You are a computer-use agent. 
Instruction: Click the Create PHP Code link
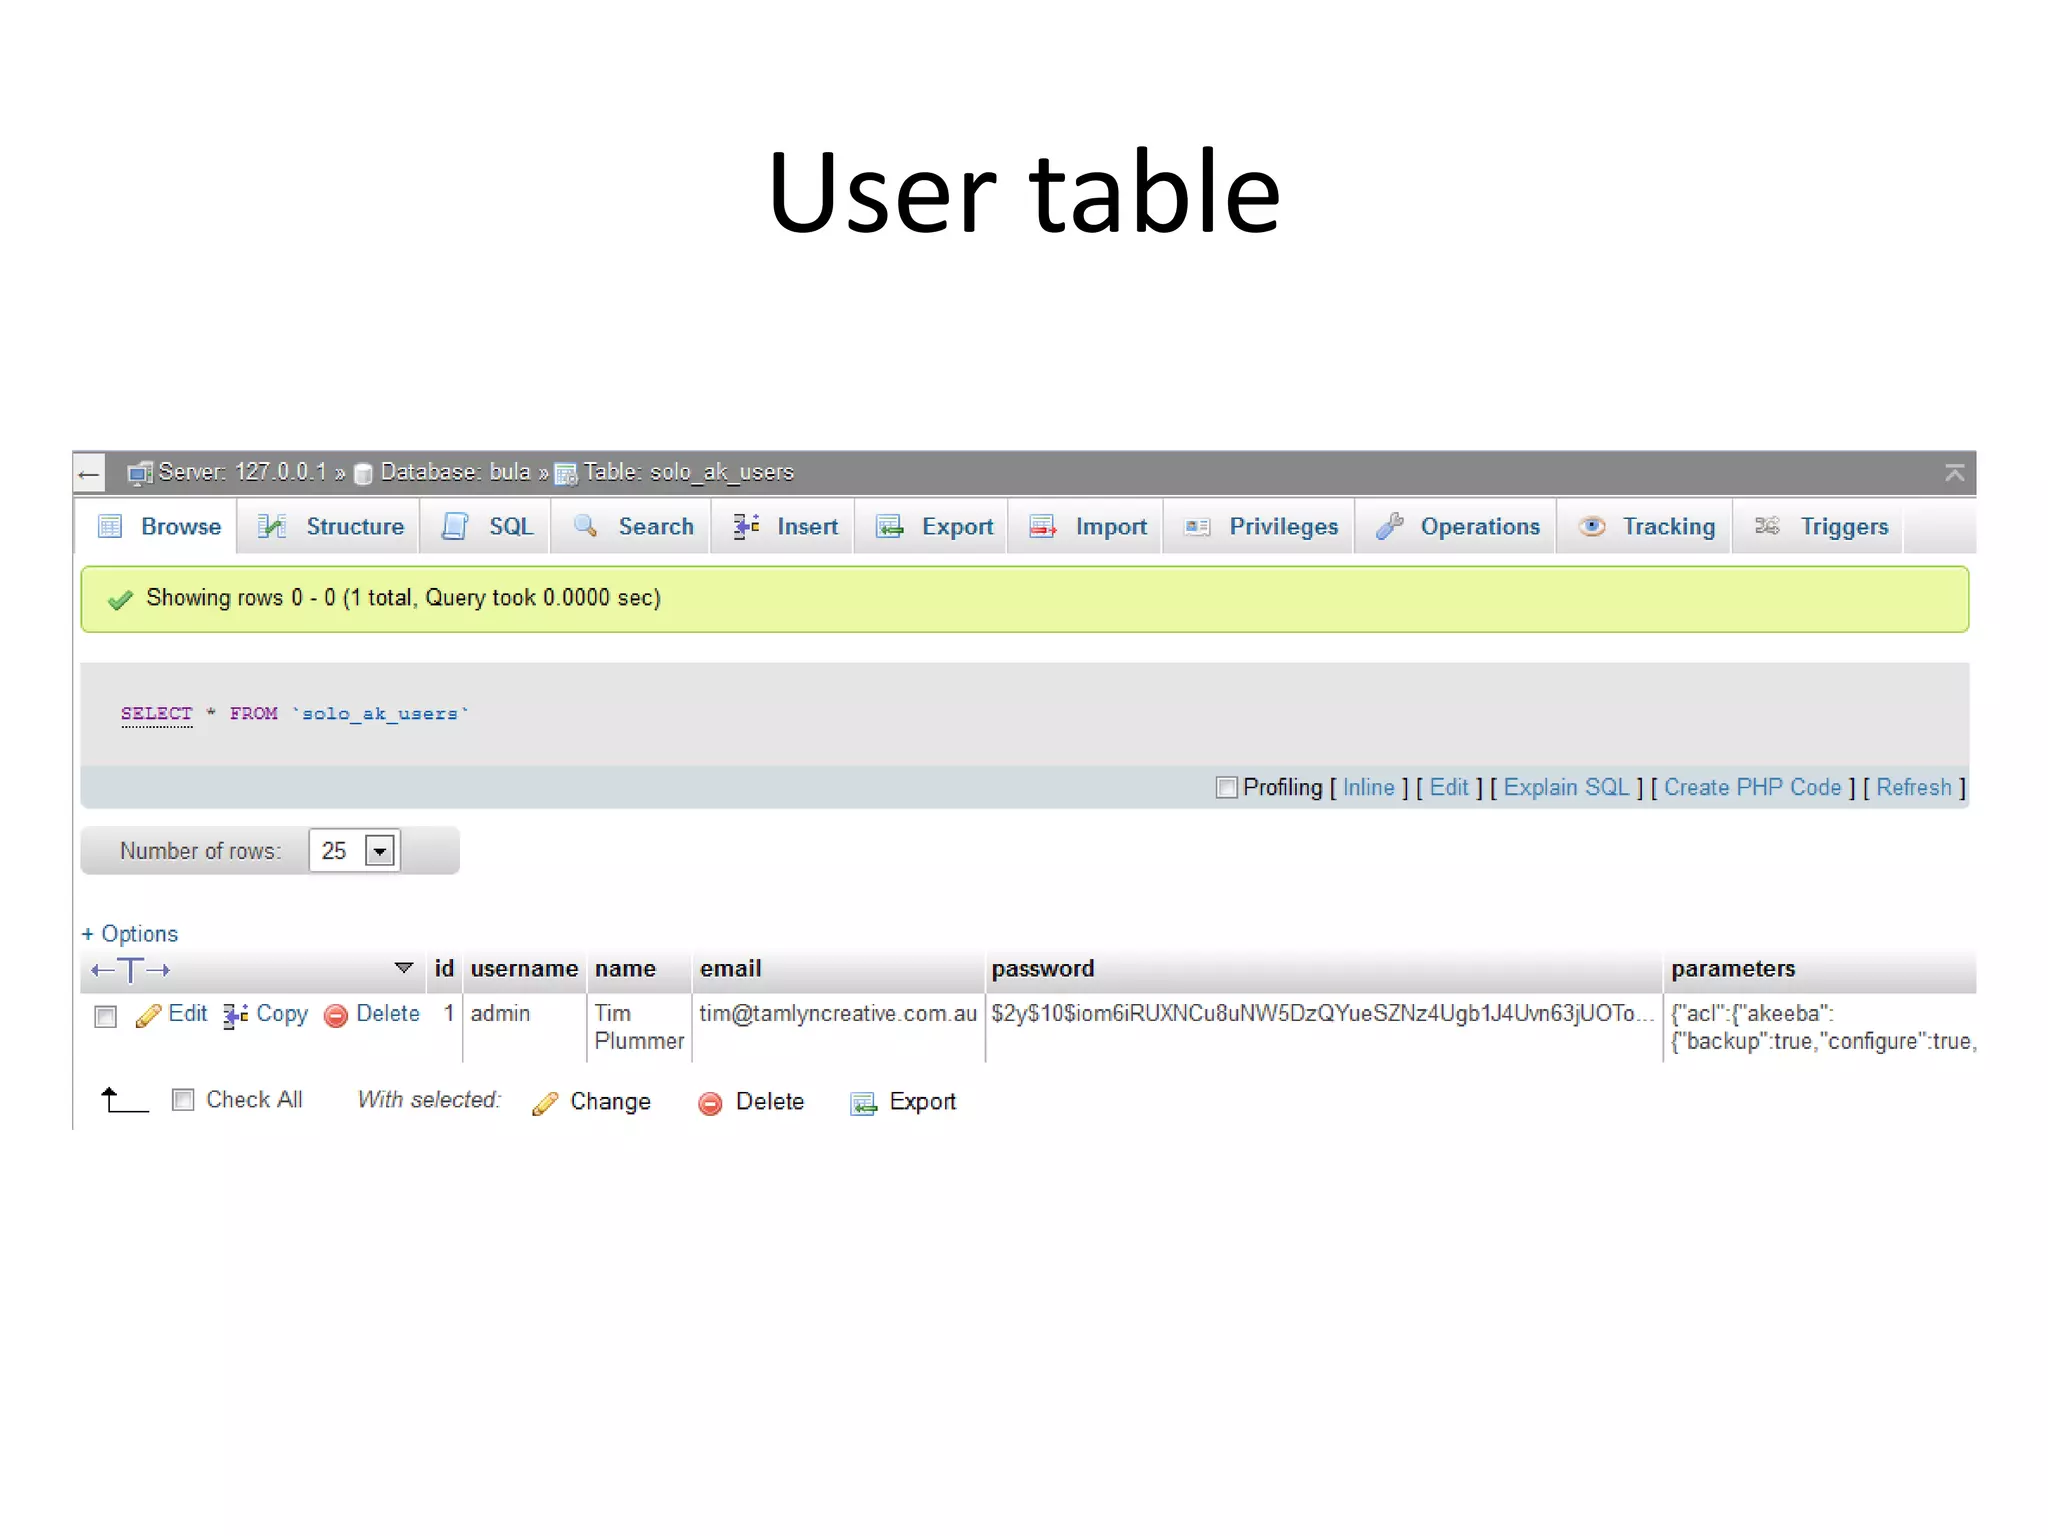pos(1752,788)
